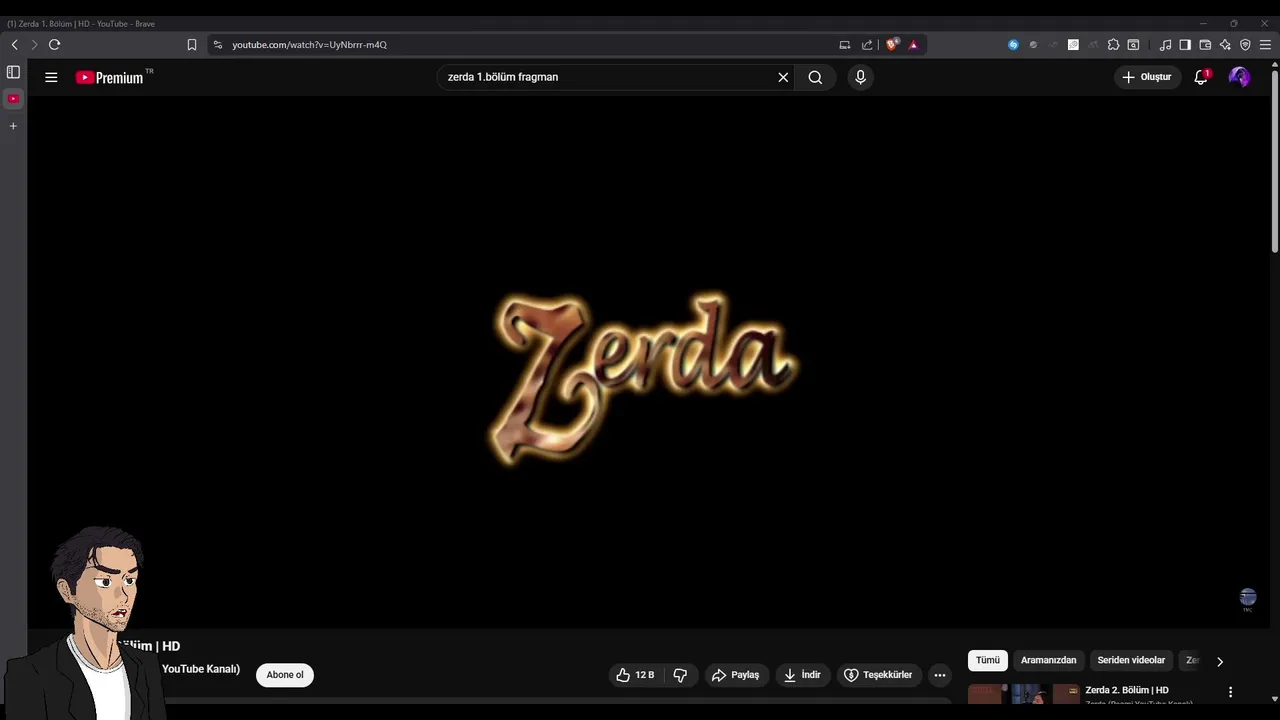Viewport: 1280px width, 720px height.
Task: Open Zerda 2. Bölüm | HD video link
Action: (x=1127, y=690)
